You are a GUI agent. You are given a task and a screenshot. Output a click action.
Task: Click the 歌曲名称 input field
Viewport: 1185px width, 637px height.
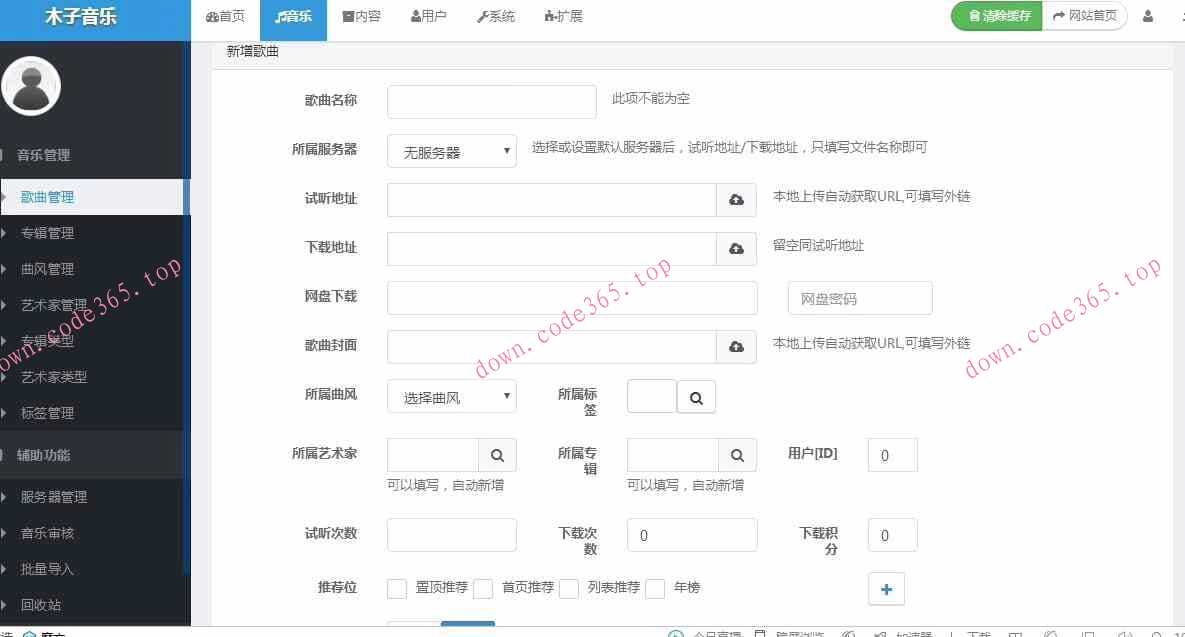[491, 101]
